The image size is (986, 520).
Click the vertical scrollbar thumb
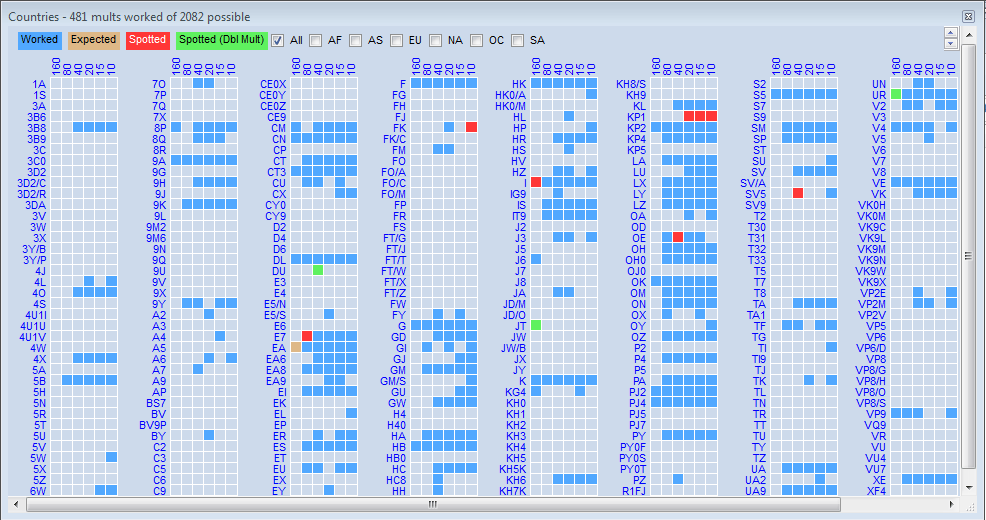click(968, 255)
